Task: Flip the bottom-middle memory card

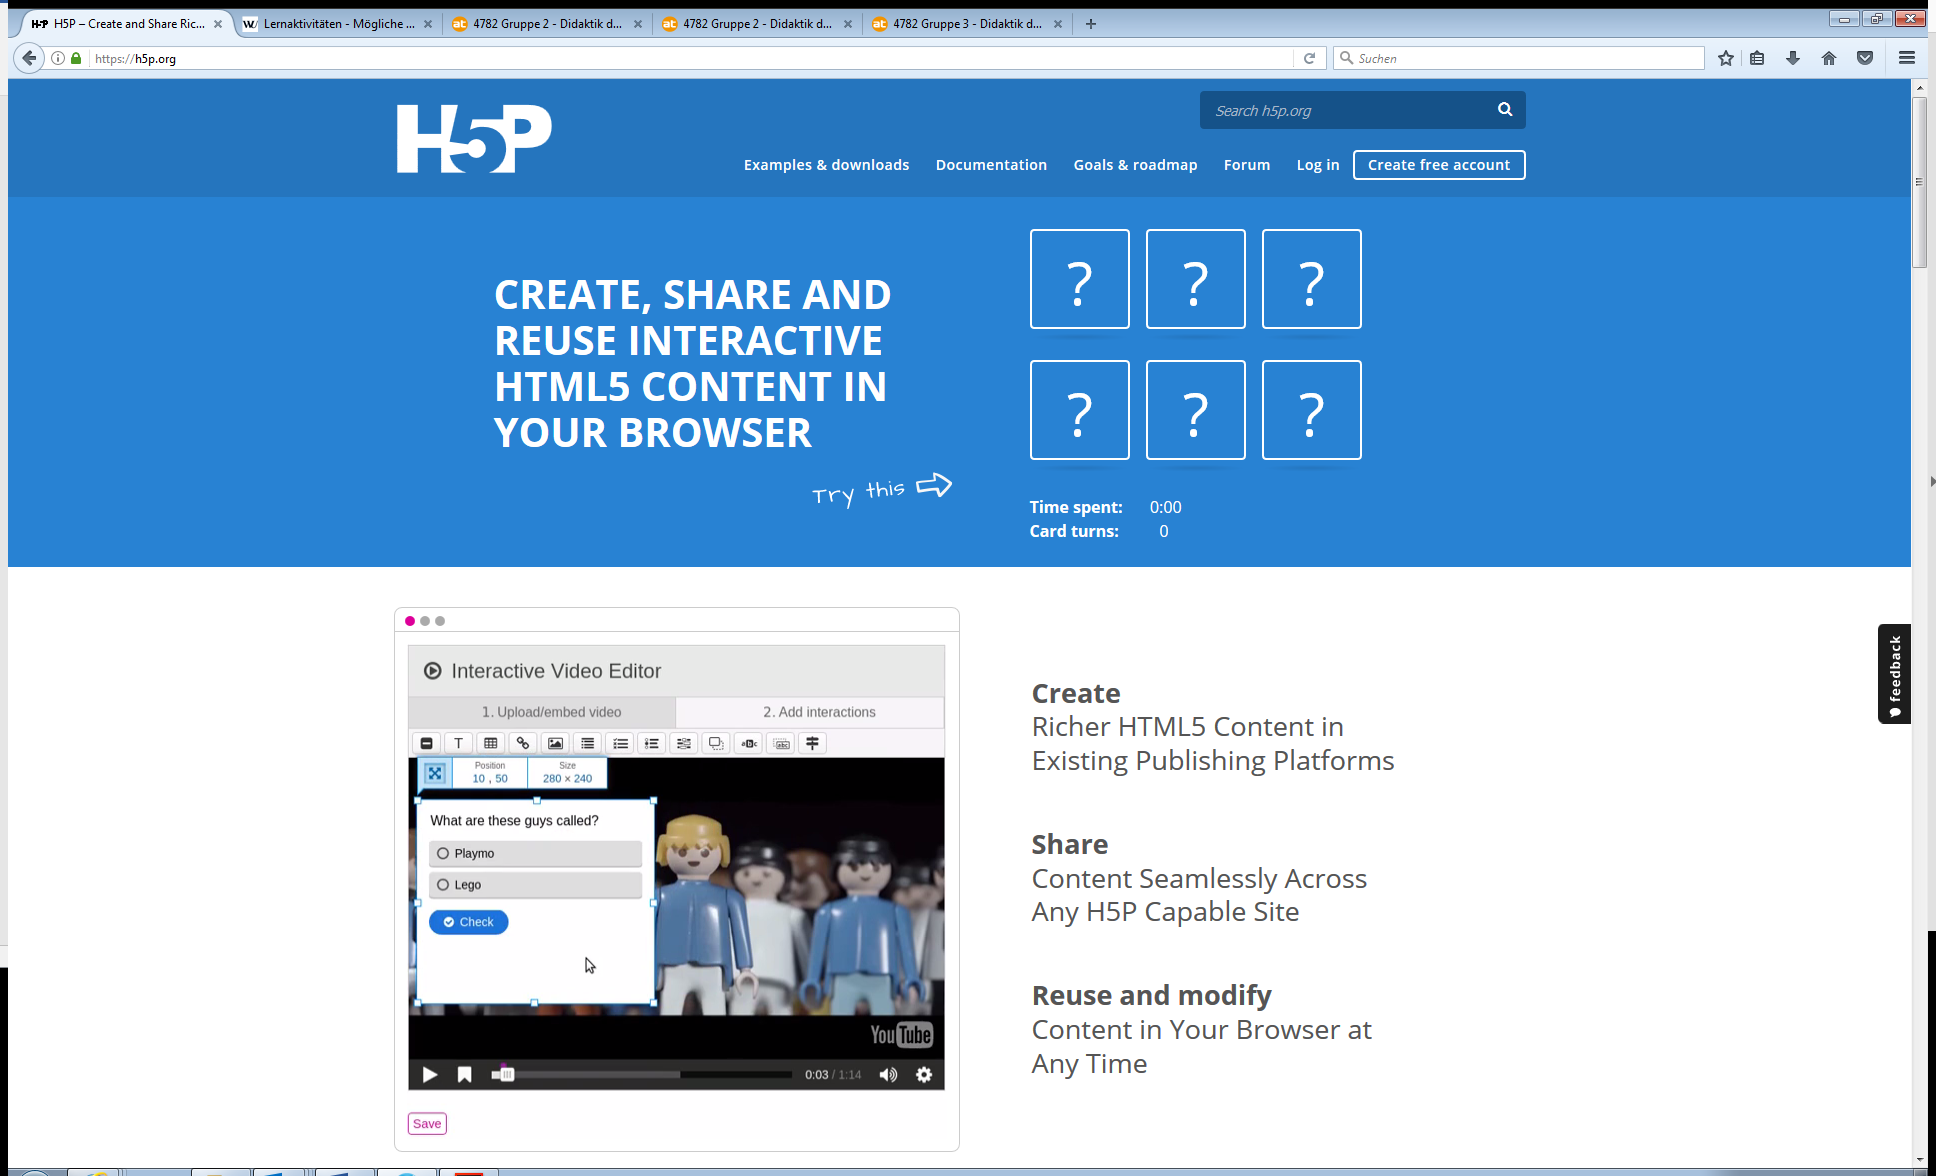Action: pyautogui.click(x=1196, y=410)
